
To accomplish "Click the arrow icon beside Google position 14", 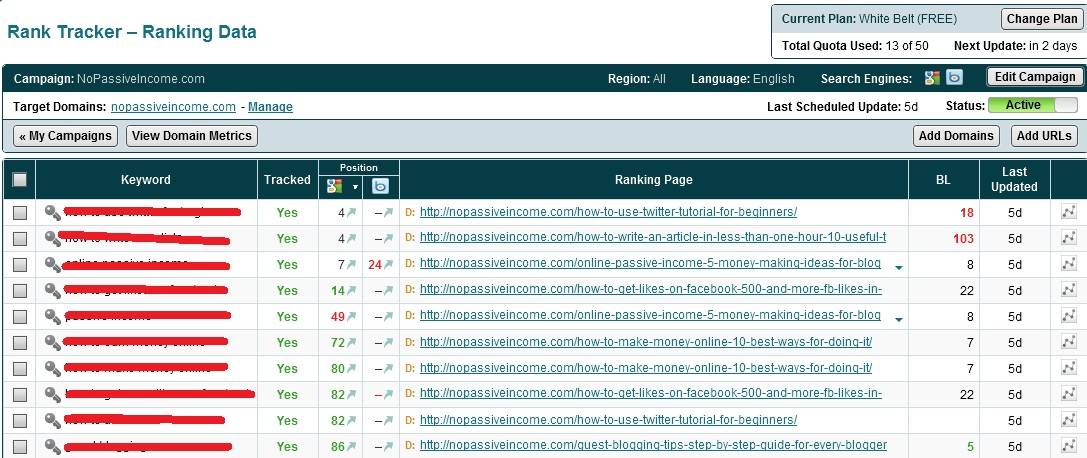I will (351, 290).
